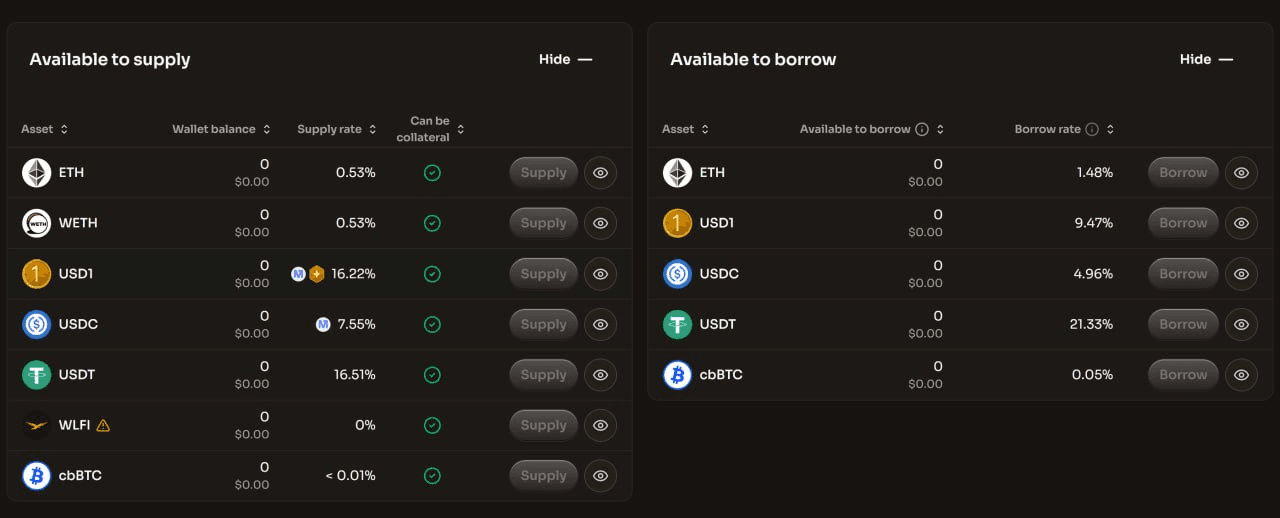This screenshot has height=518, width=1280.
Task: Click Supply button for WLFI
Action: (x=544, y=425)
